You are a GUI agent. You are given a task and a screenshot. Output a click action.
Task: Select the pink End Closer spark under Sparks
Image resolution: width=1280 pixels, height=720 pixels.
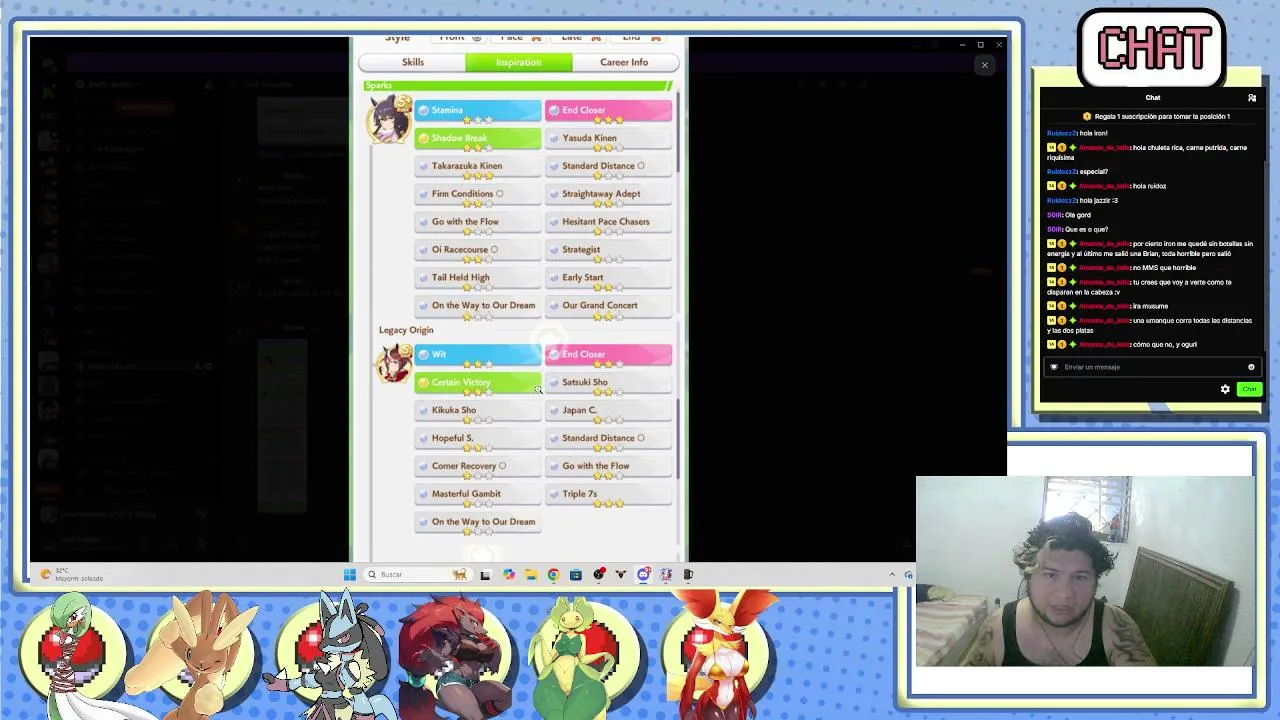[608, 111]
